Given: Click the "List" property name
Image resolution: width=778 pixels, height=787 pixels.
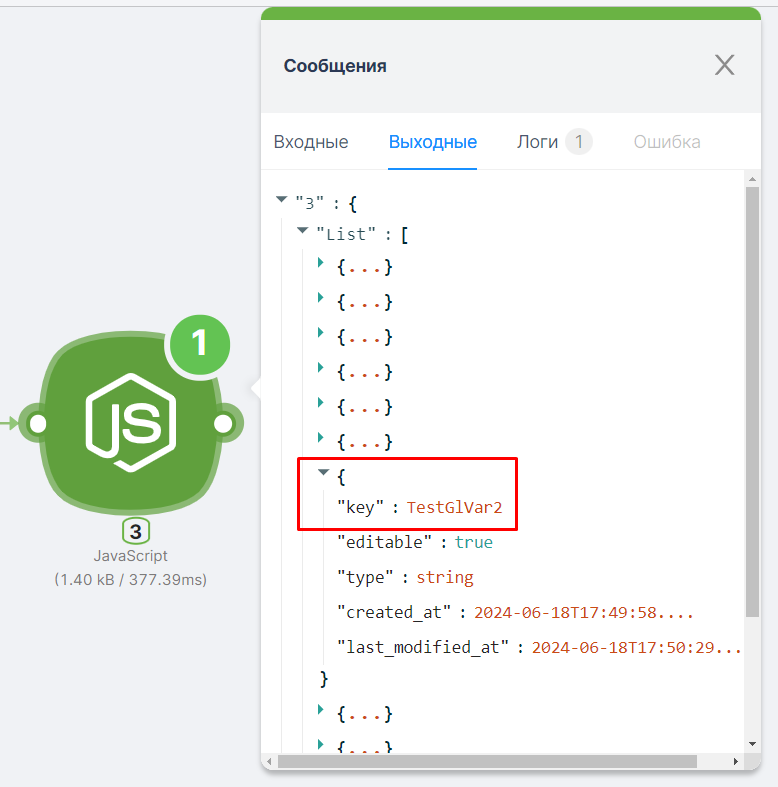Looking at the screenshot, I should pos(346,234).
